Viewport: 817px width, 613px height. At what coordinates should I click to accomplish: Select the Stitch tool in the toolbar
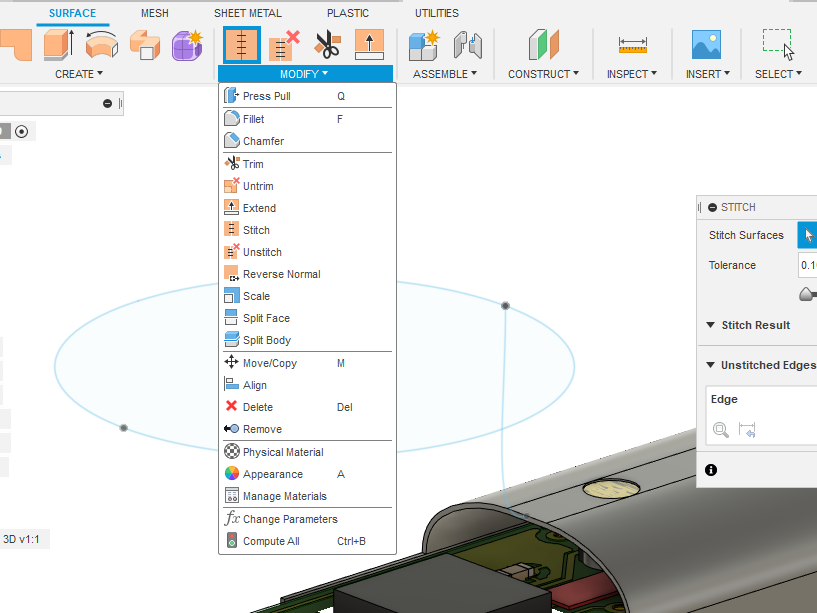241,45
